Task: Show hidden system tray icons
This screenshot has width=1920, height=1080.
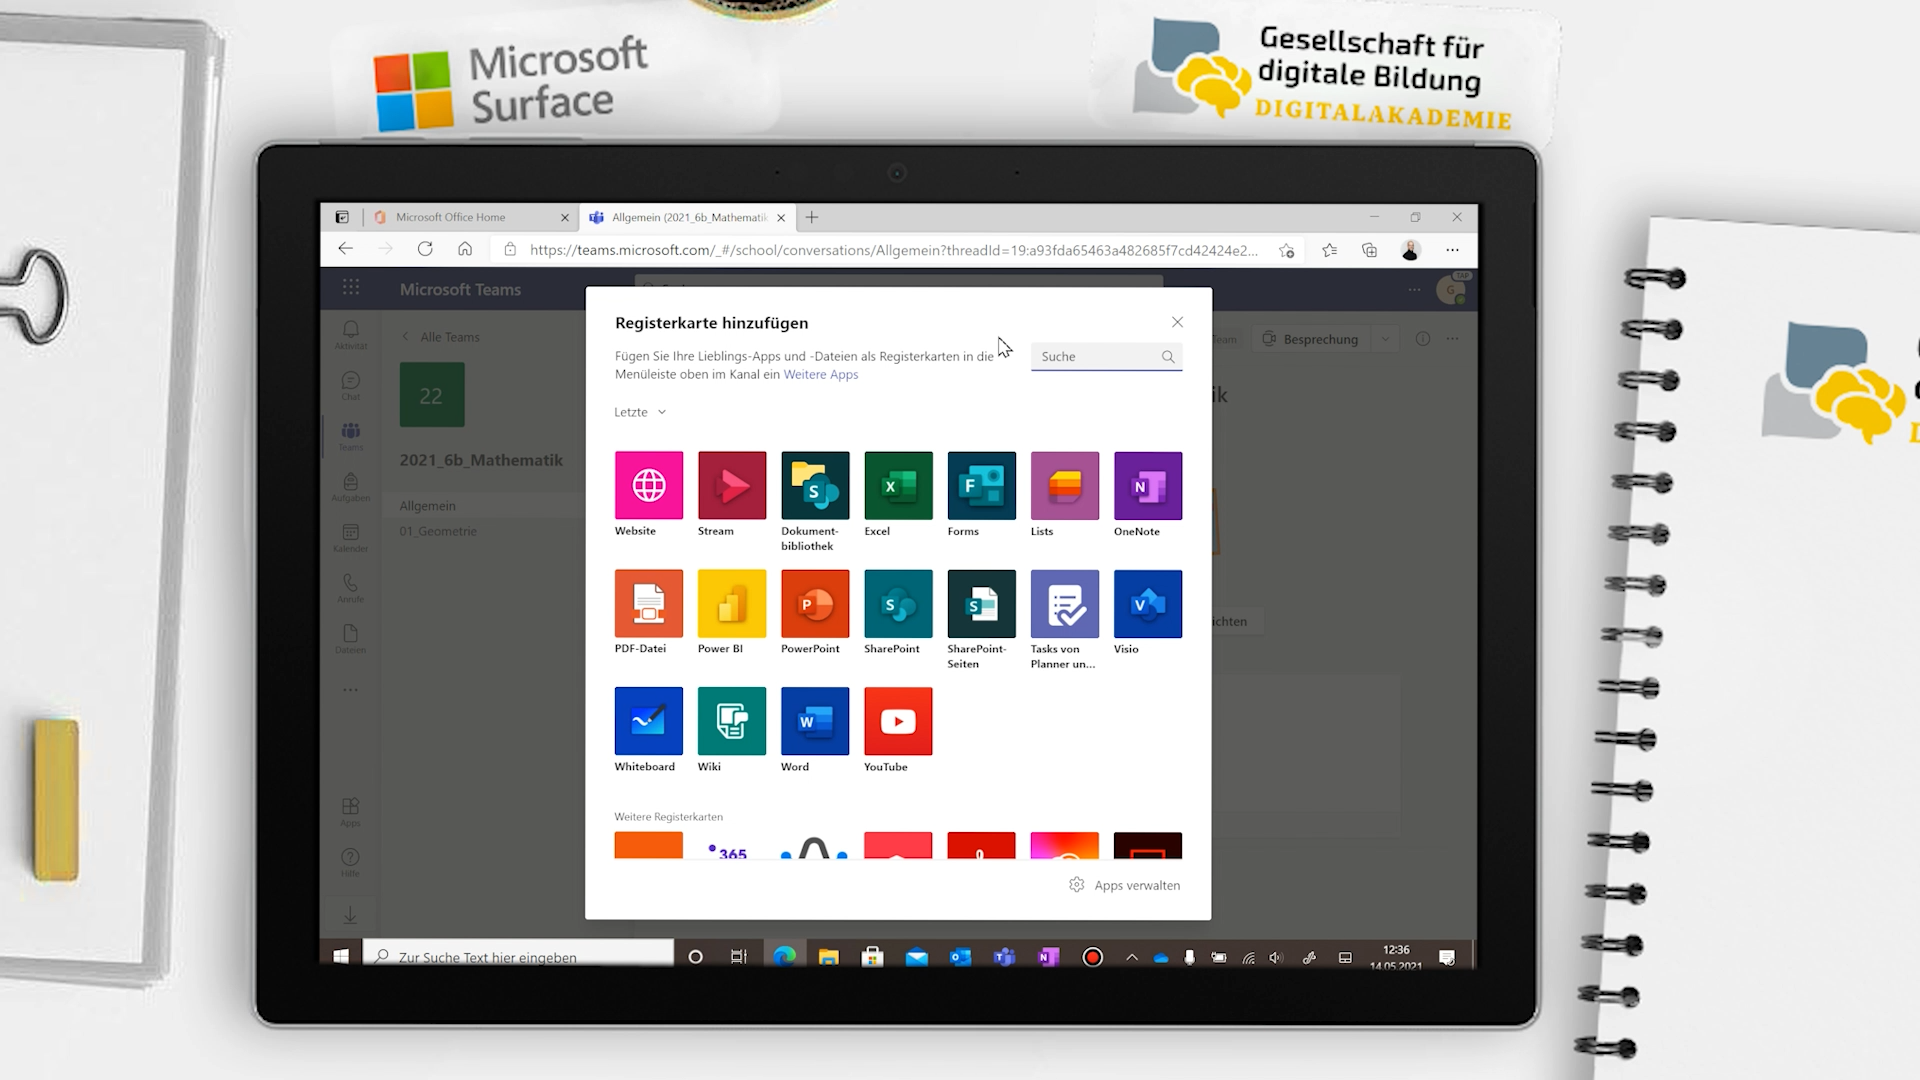Action: [1132, 957]
